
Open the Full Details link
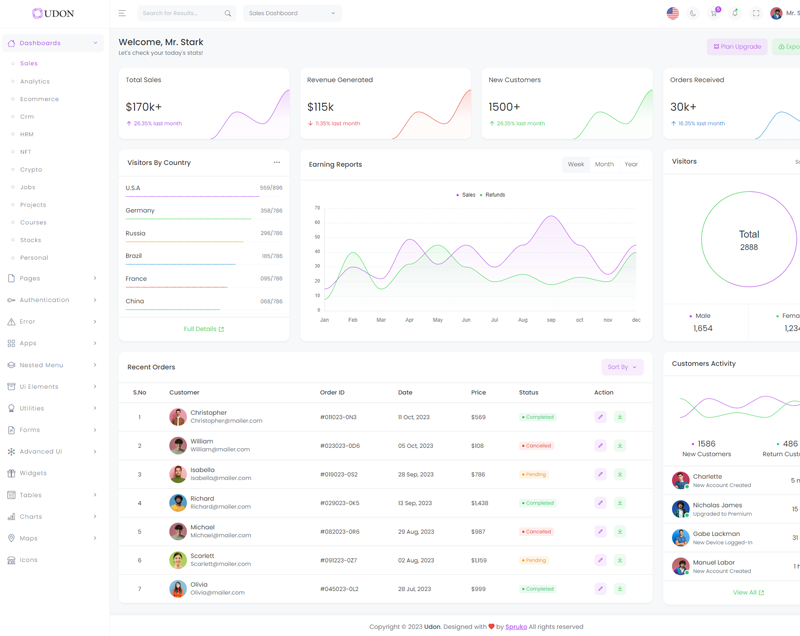pos(203,329)
